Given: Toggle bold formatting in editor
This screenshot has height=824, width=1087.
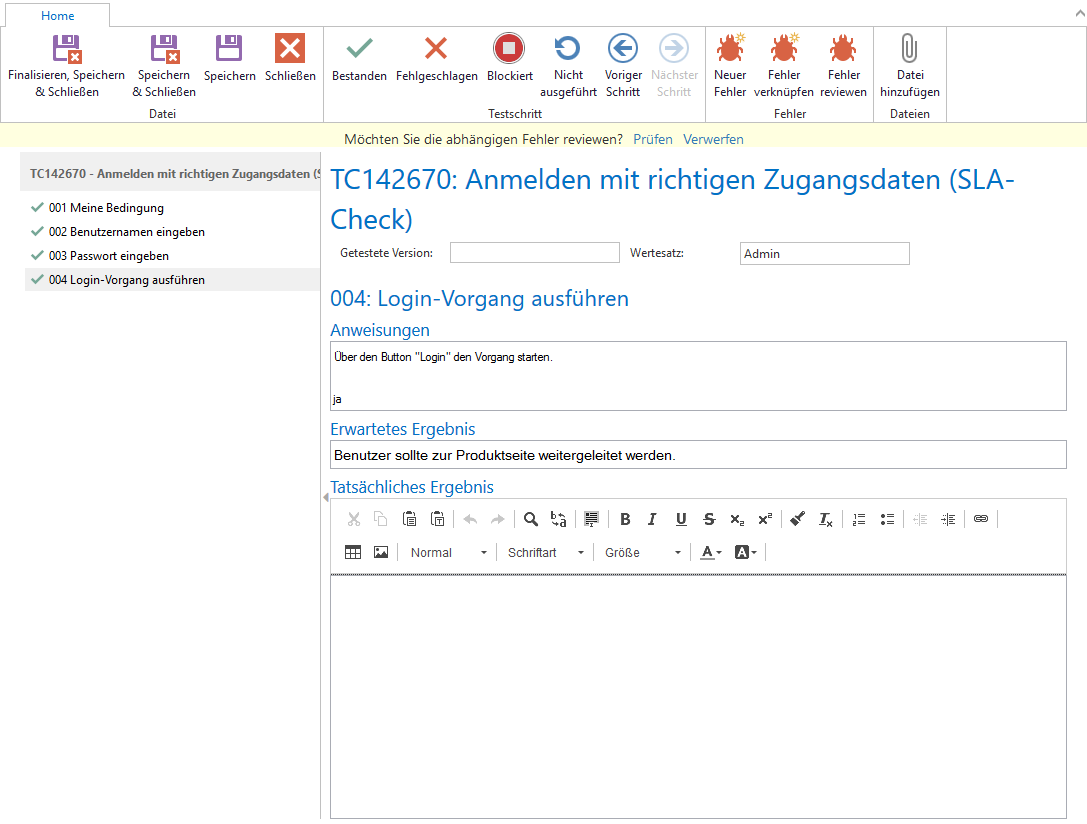Looking at the screenshot, I should 625,519.
